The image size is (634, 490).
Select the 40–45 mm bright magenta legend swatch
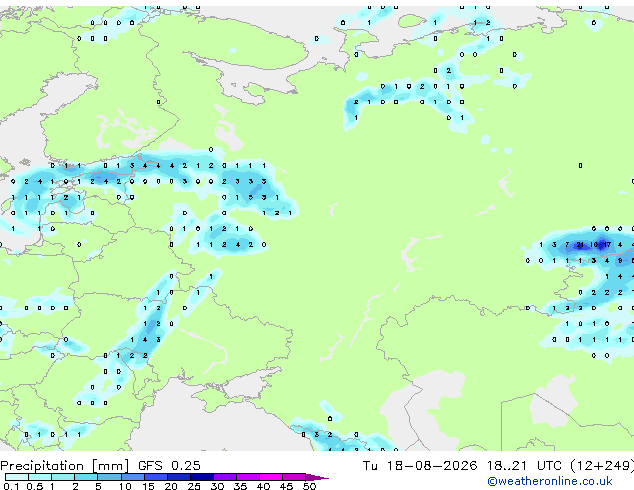click(x=271, y=477)
